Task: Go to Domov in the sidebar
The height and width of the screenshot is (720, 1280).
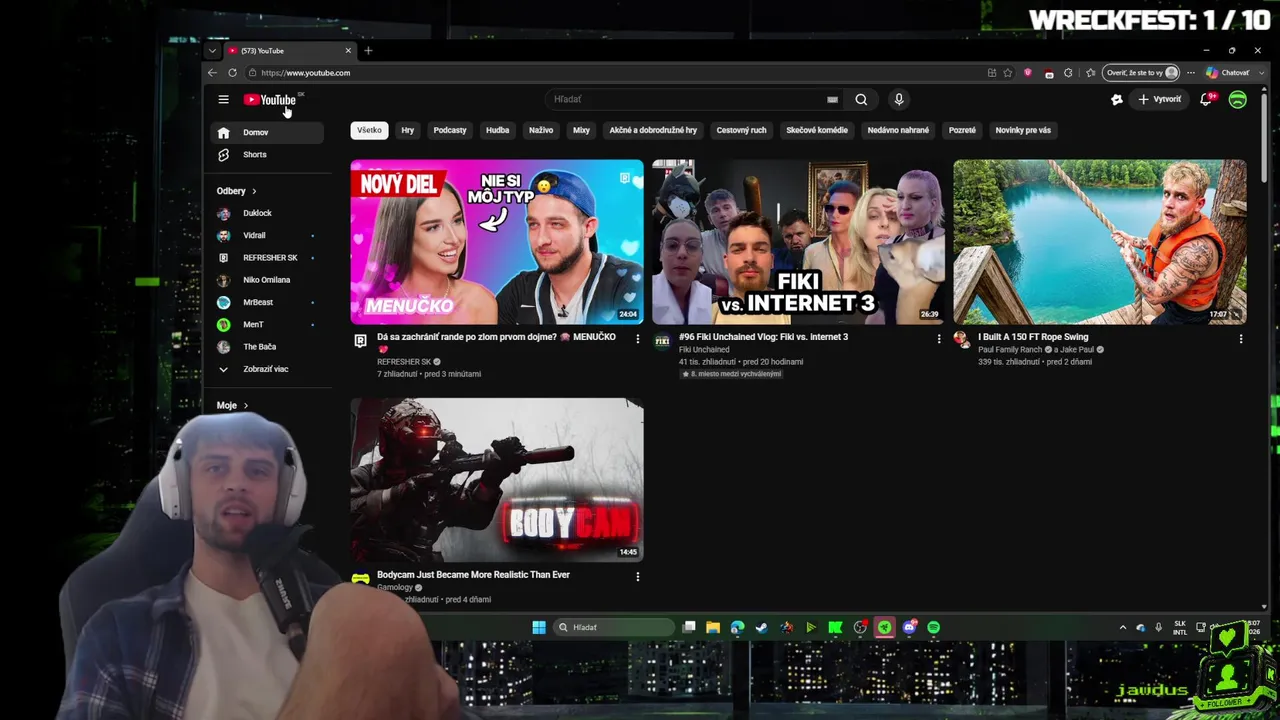Action: 267,132
